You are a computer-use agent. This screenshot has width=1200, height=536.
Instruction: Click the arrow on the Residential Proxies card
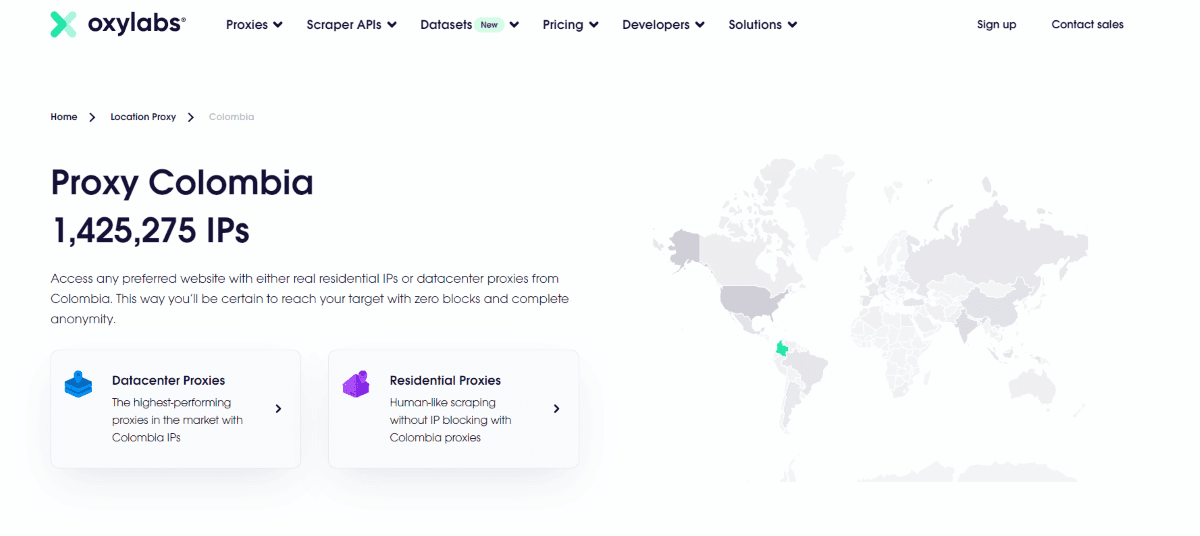556,408
